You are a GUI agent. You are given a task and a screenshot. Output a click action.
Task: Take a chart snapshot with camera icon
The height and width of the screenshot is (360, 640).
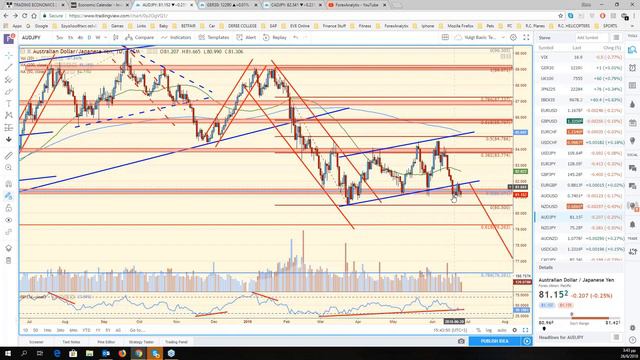[461, 341]
